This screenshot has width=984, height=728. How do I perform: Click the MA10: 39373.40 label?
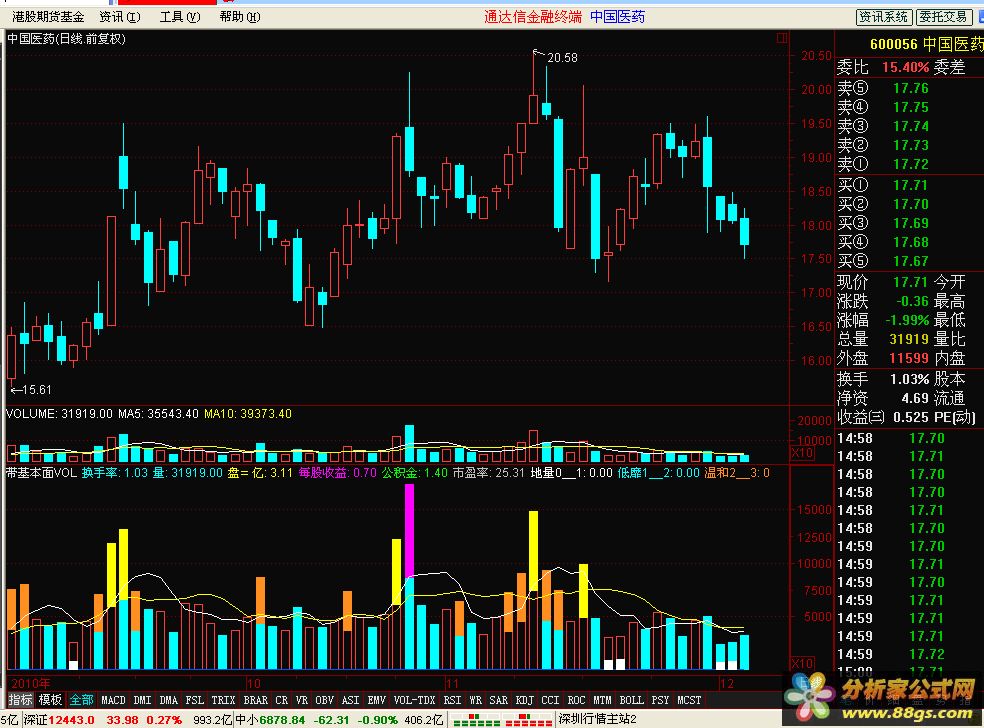point(248,414)
